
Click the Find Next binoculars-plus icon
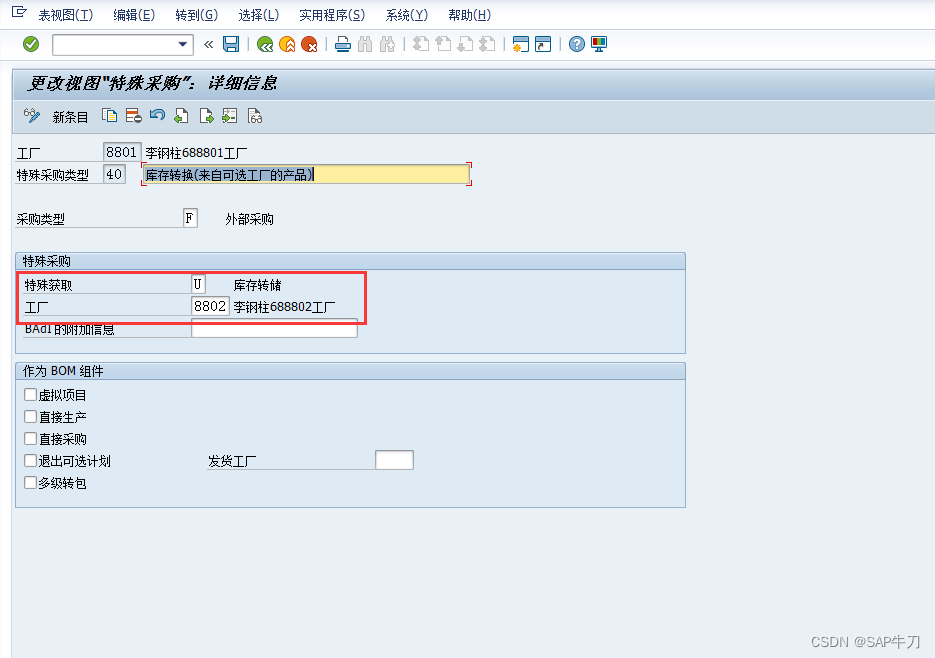[387, 44]
